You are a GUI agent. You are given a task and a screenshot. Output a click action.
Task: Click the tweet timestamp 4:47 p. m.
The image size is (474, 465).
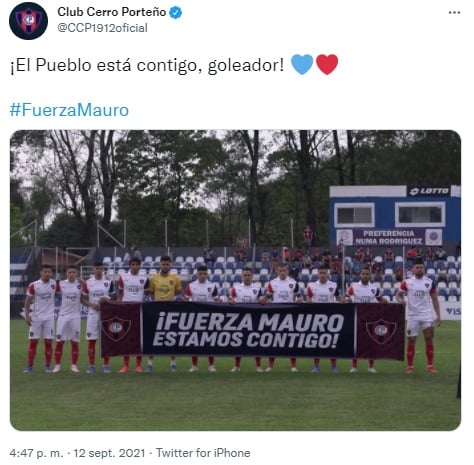36,453
